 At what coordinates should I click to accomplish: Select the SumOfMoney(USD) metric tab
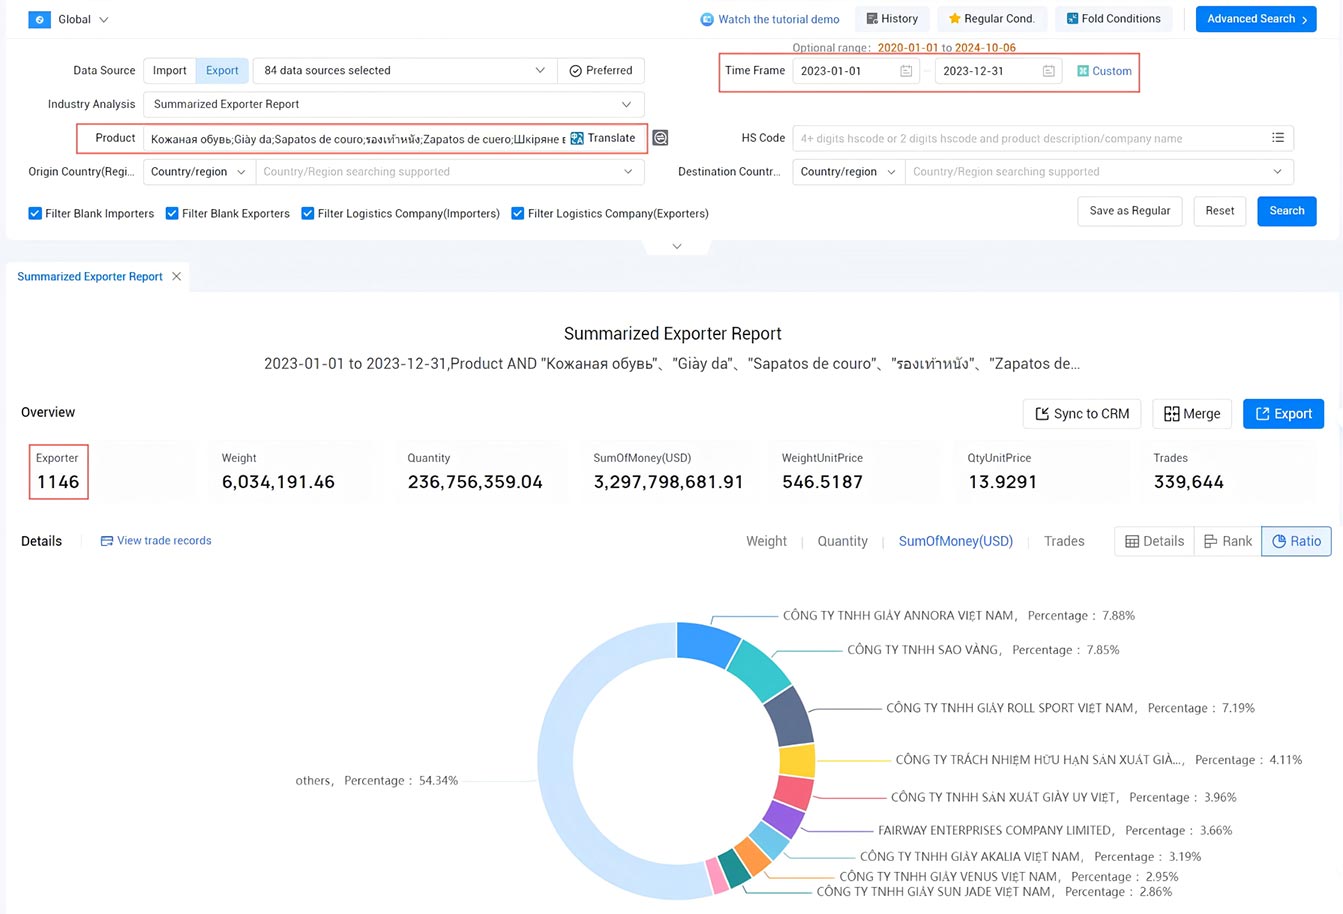click(955, 541)
